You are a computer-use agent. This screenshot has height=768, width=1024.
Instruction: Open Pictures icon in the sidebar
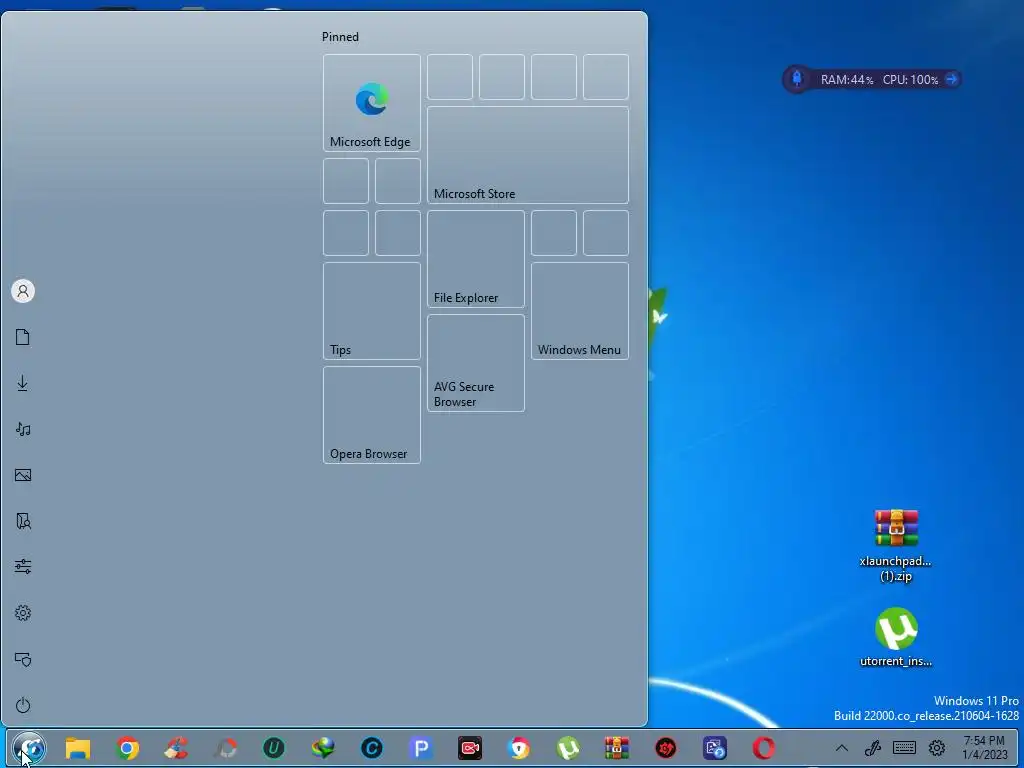click(23, 475)
